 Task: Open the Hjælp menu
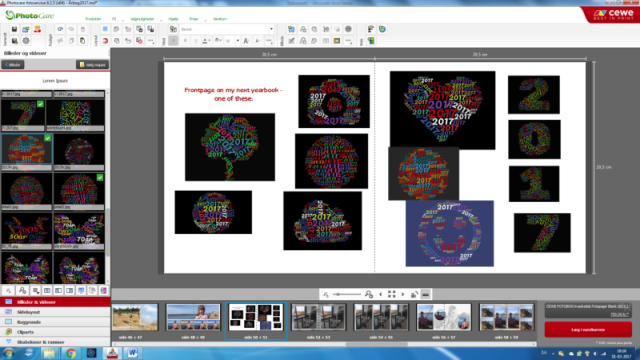coord(173,19)
